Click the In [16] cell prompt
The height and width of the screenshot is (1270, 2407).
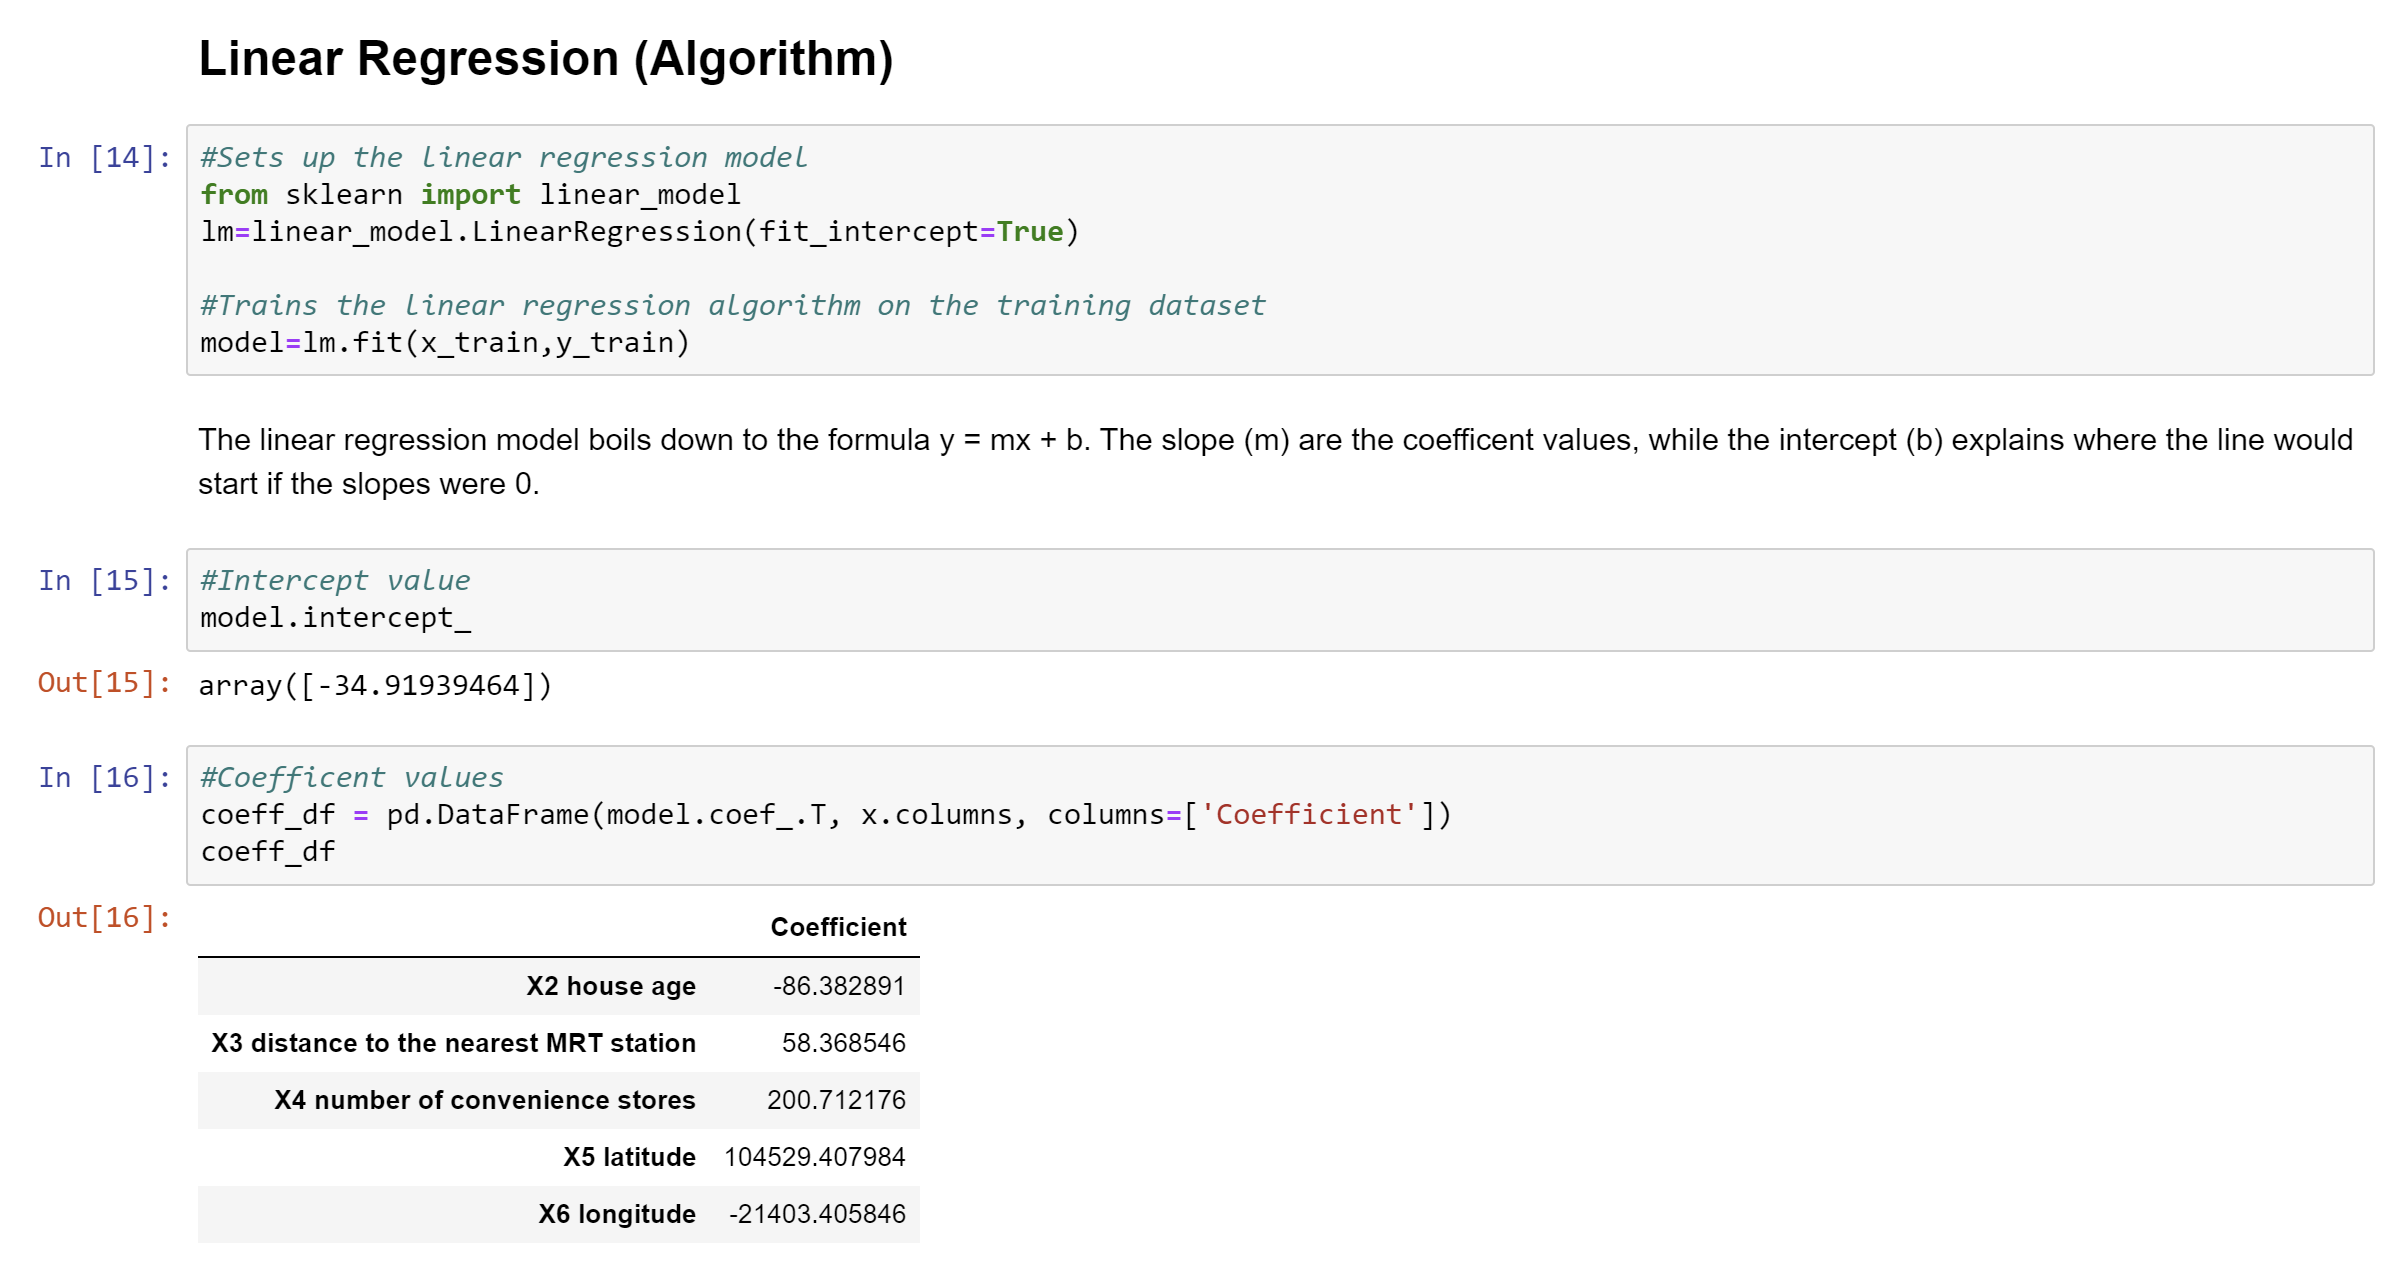point(104,778)
